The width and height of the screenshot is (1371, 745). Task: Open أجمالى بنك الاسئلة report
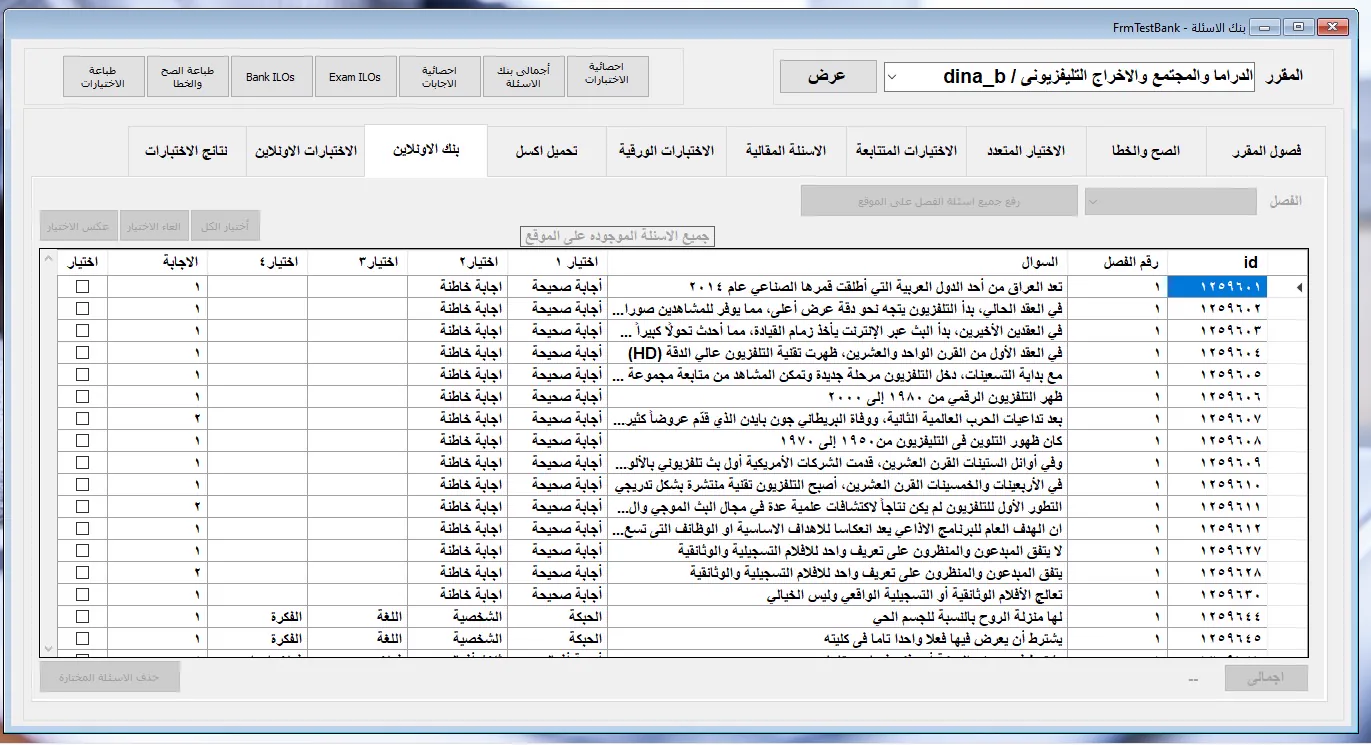pyautogui.click(x=524, y=77)
